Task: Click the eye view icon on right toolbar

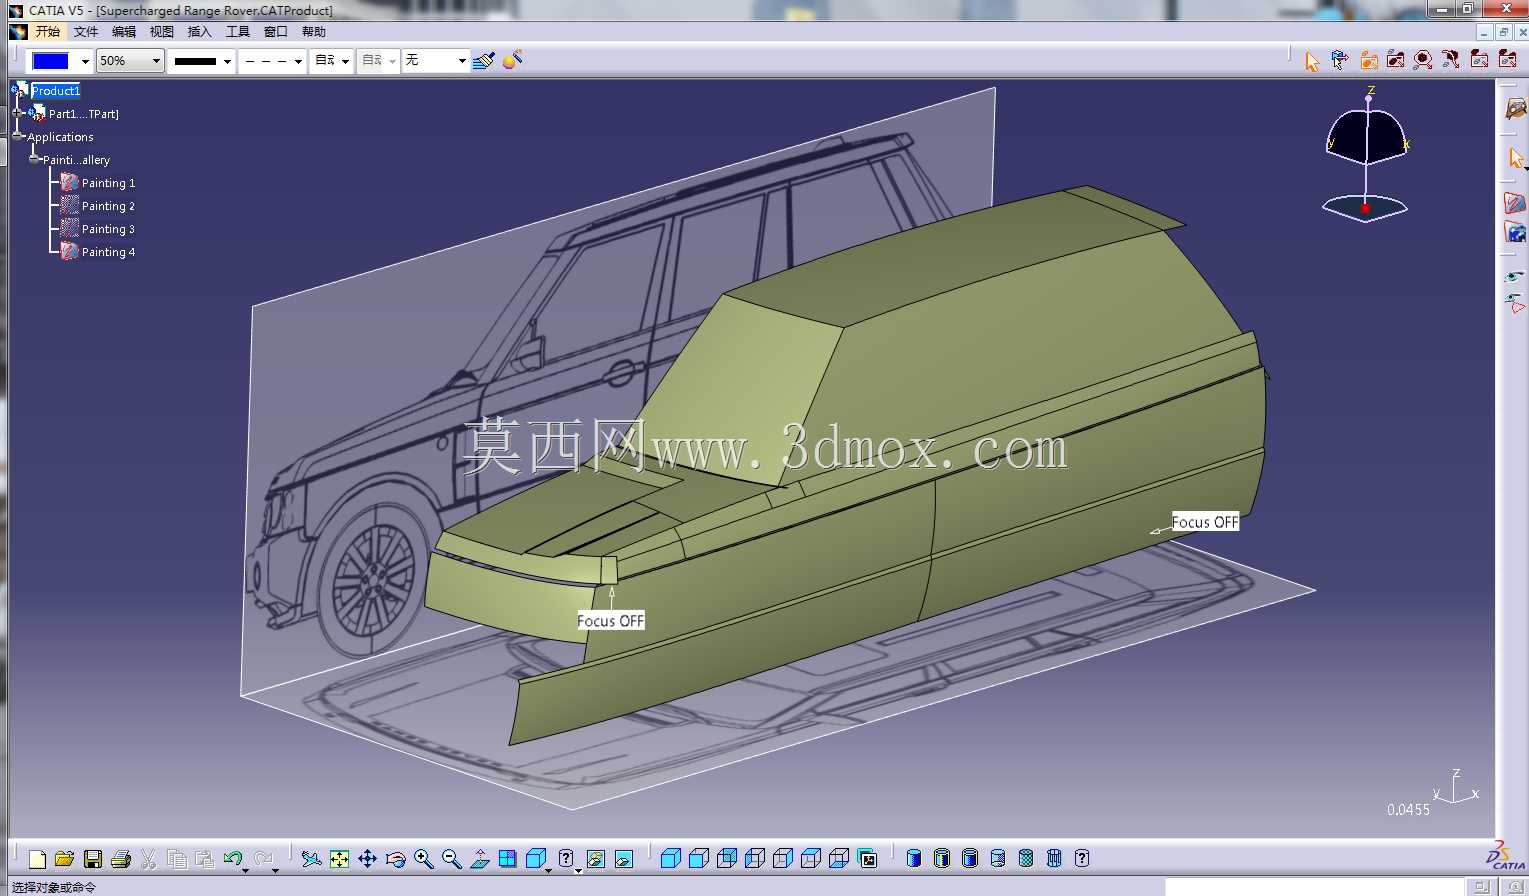Action: click(x=1515, y=277)
